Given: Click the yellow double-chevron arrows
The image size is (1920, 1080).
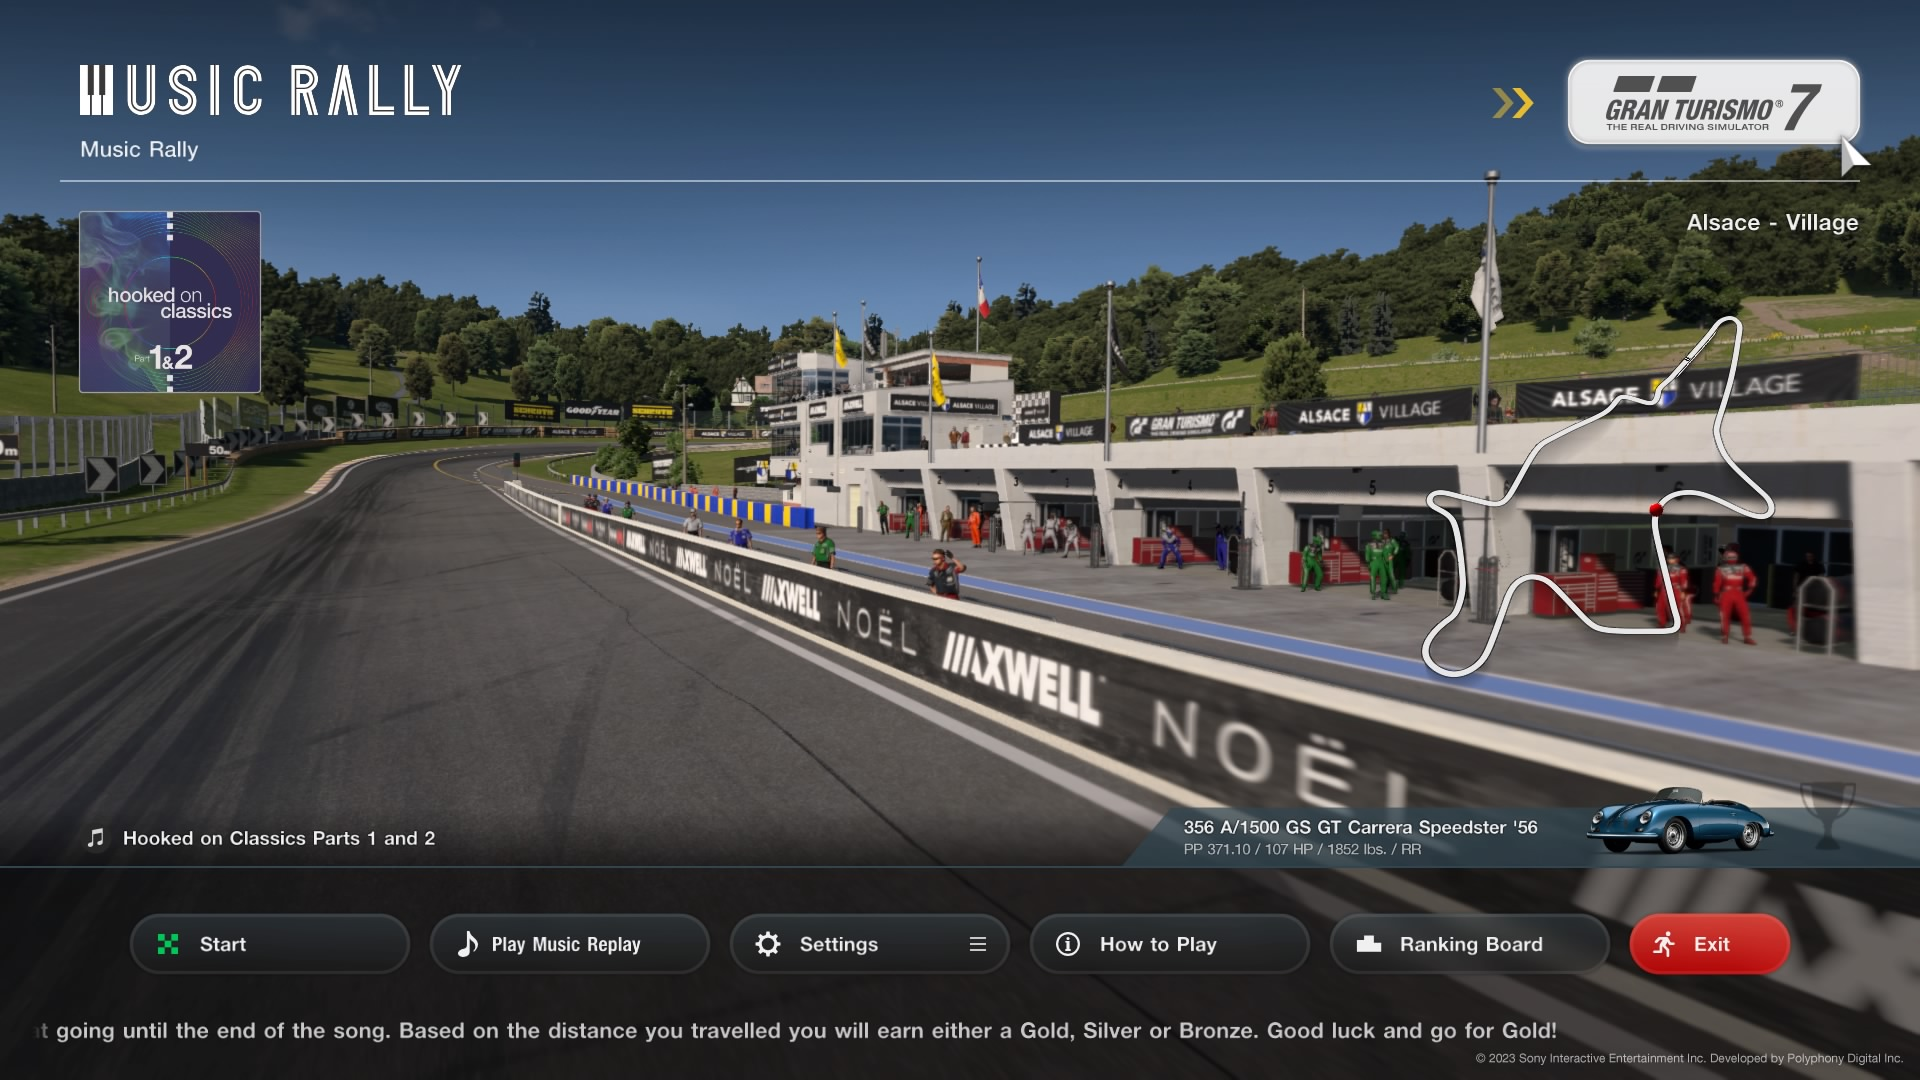Looking at the screenshot, I should [x=1512, y=103].
